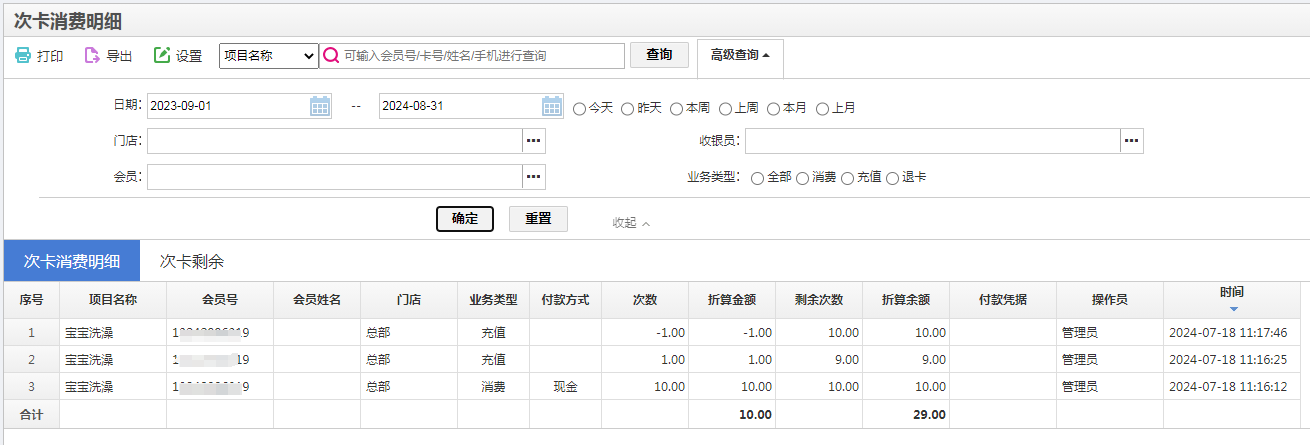Select the 今天 date radio
This screenshot has height=445, width=1310.
tap(580, 108)
